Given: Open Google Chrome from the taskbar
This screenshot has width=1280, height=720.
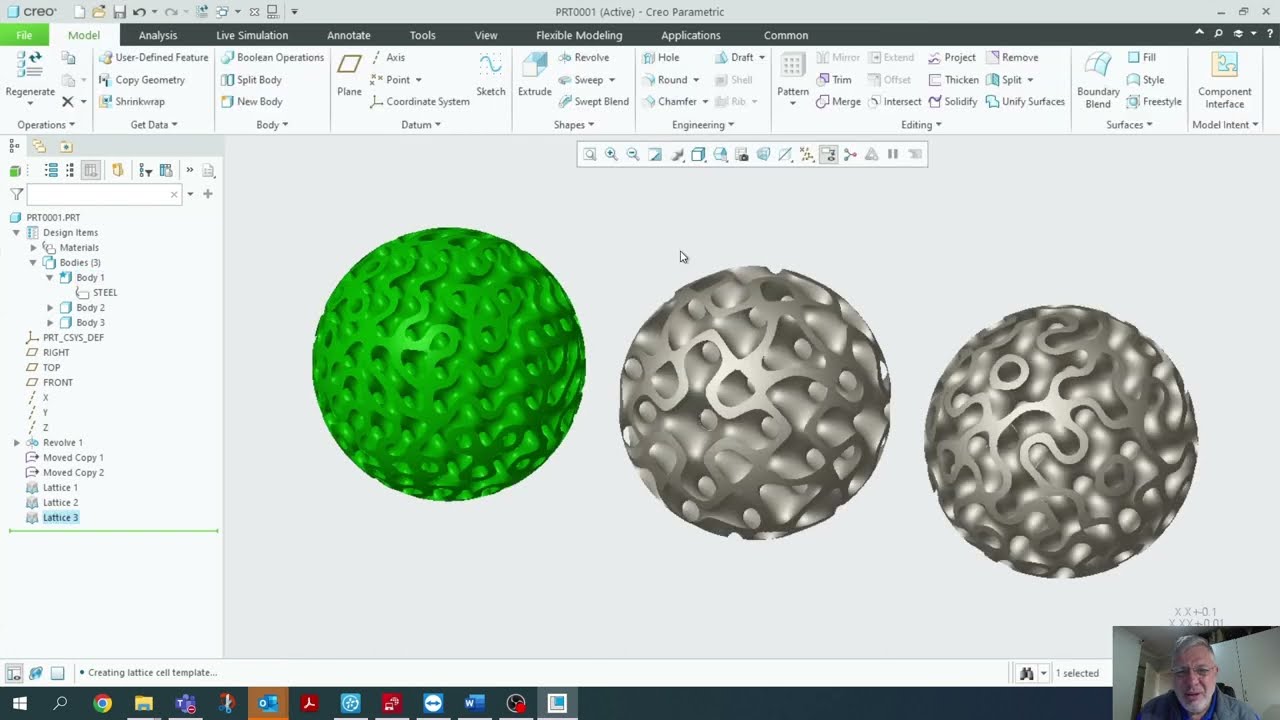Looking at the screenshot, I should [x=102, y=704].
